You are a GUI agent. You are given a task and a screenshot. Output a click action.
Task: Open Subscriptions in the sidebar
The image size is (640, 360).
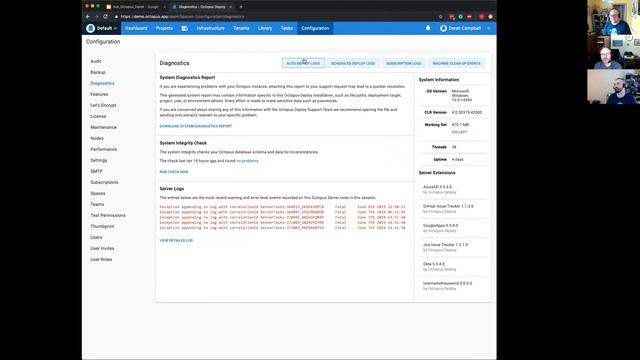click(104, 182)
